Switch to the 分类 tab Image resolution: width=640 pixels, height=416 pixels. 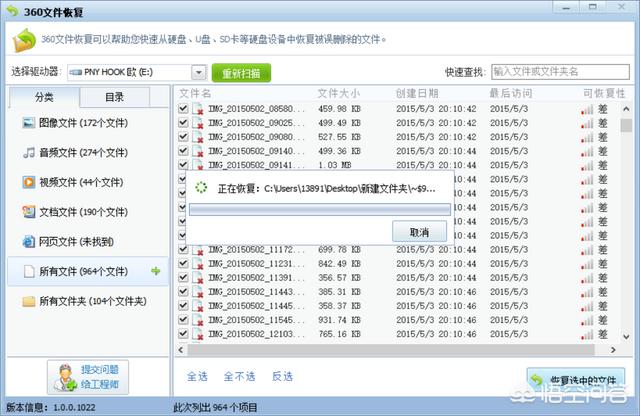coord(43,97)
